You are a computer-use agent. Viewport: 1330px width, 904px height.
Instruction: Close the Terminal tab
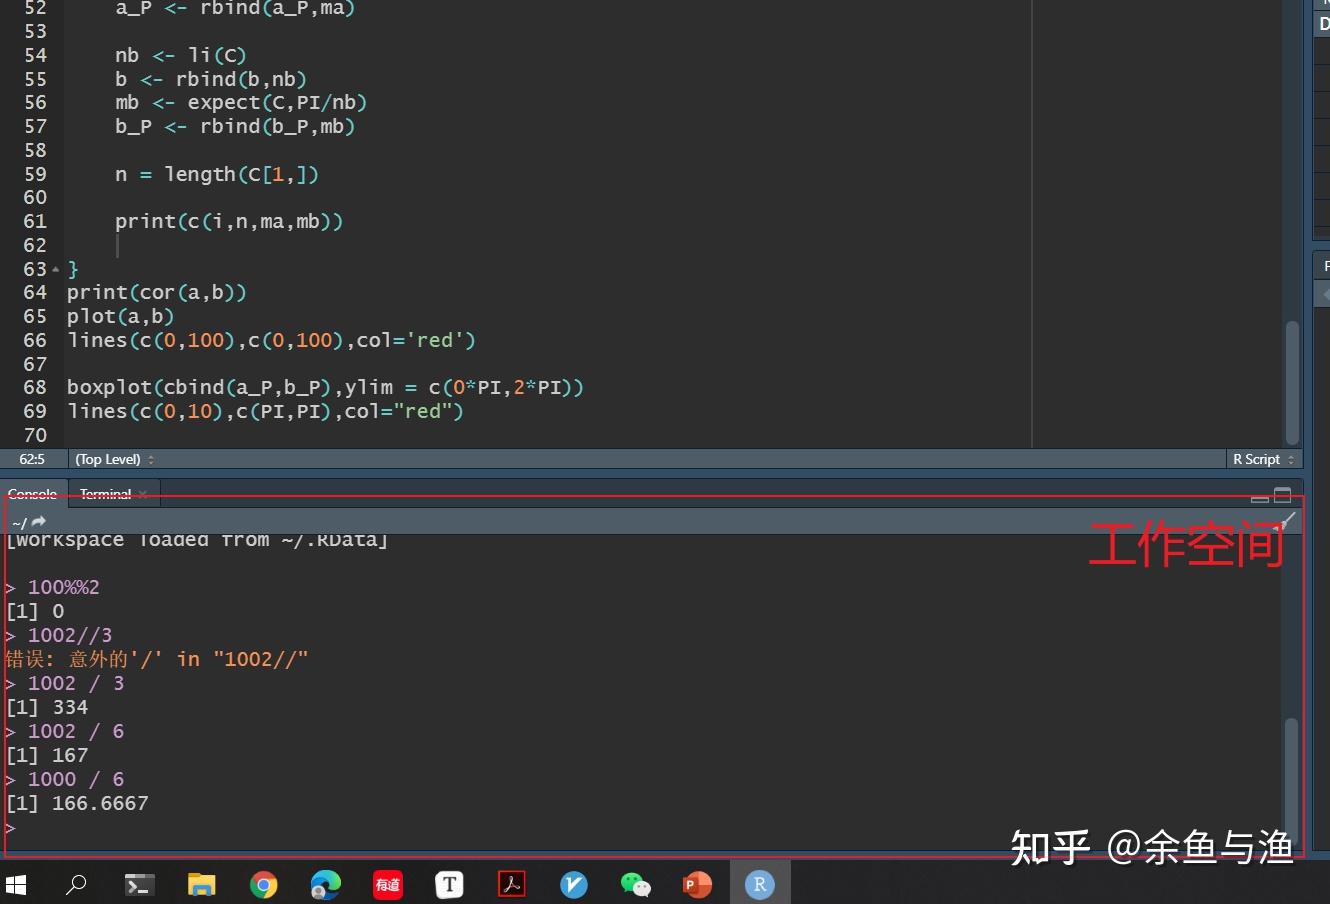[143, 492]
